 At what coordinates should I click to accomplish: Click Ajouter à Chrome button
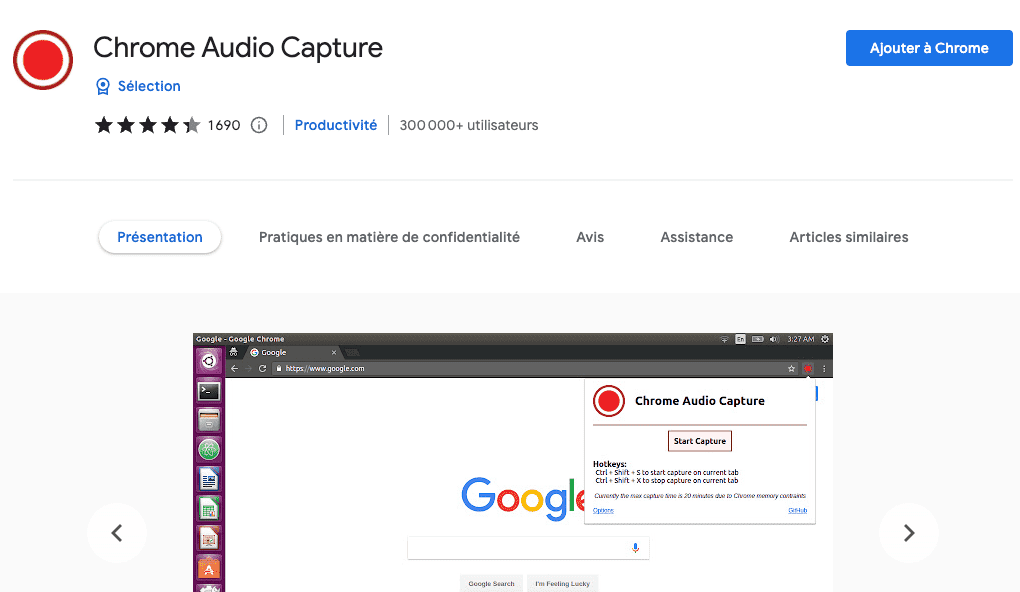(929, 48)
